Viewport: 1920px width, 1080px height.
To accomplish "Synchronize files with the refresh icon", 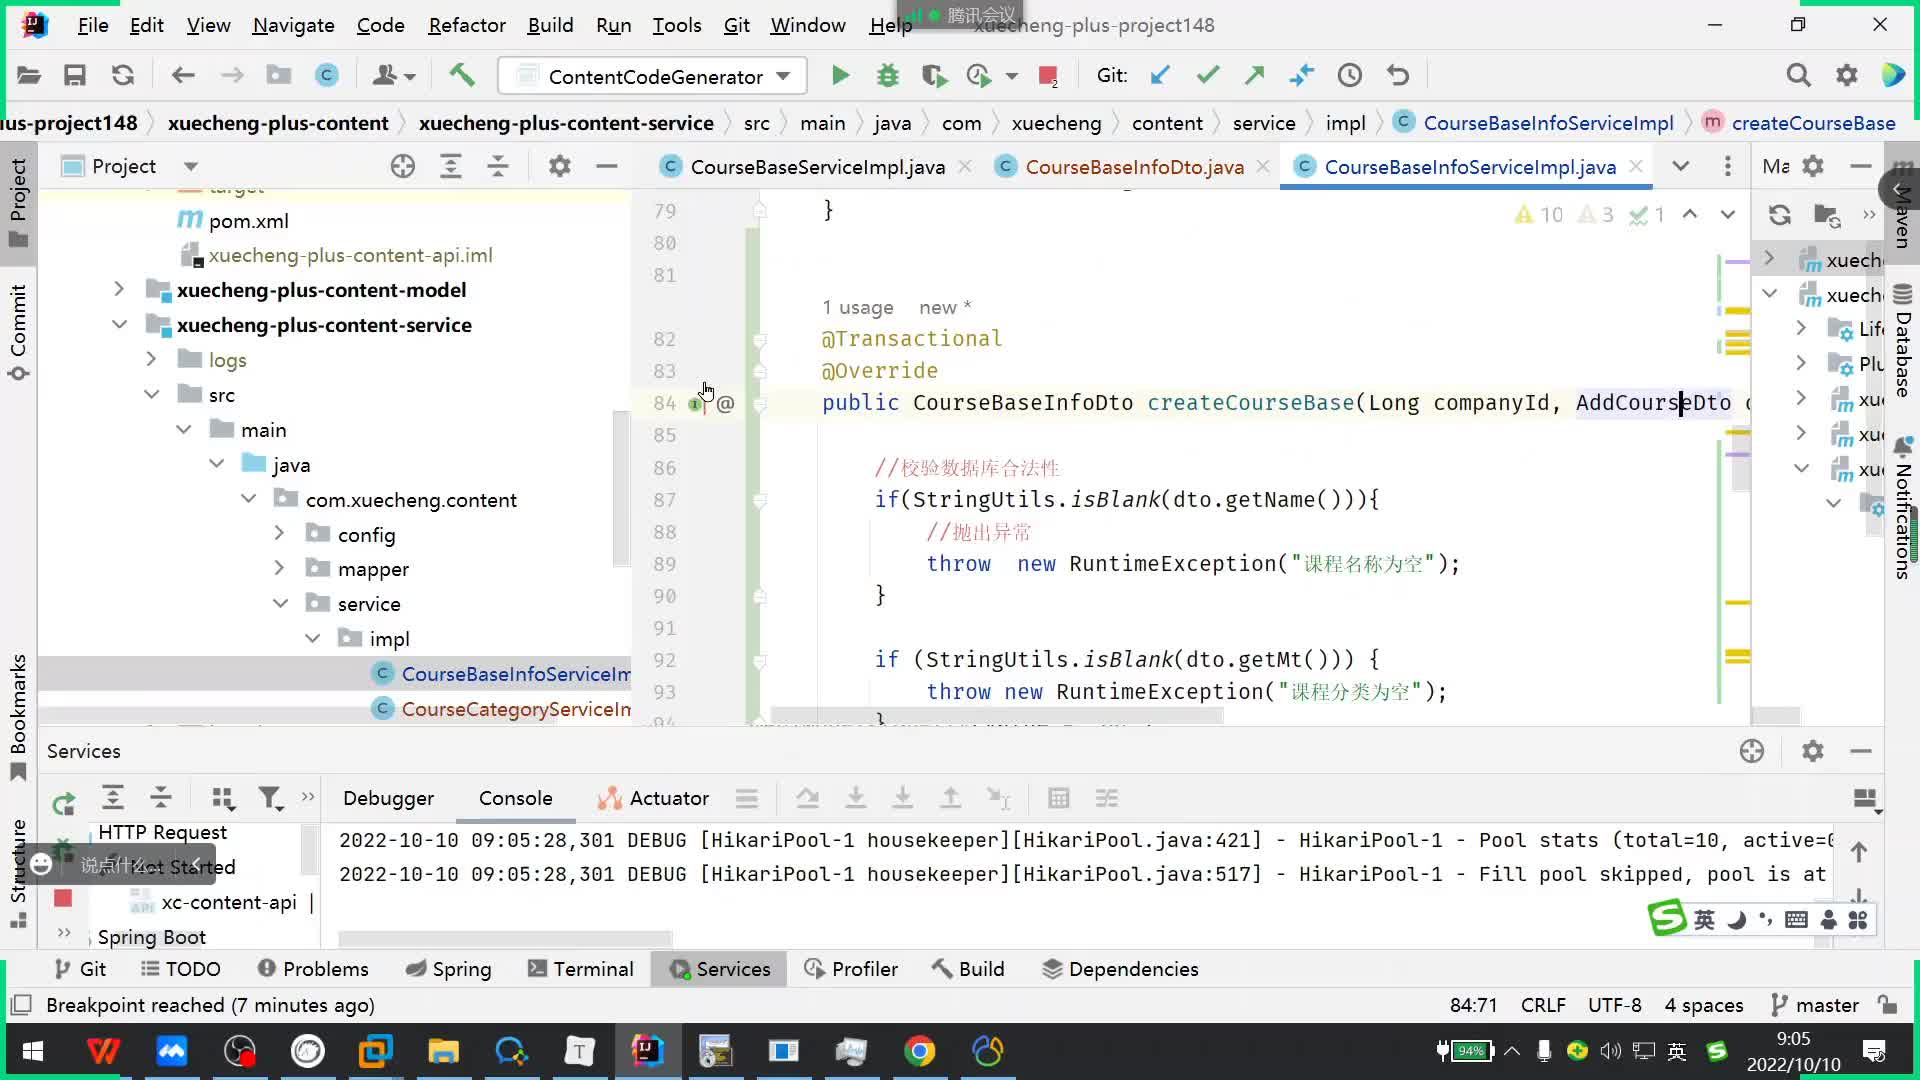I will 123,76.
